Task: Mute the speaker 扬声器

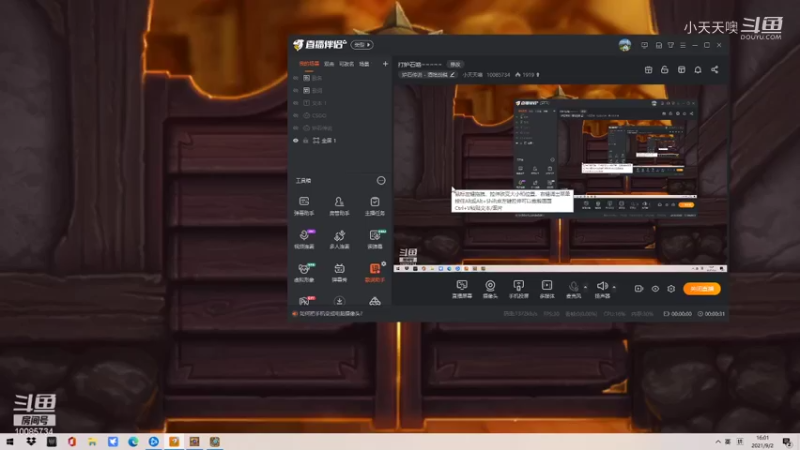Action: [x=602, y=289]
